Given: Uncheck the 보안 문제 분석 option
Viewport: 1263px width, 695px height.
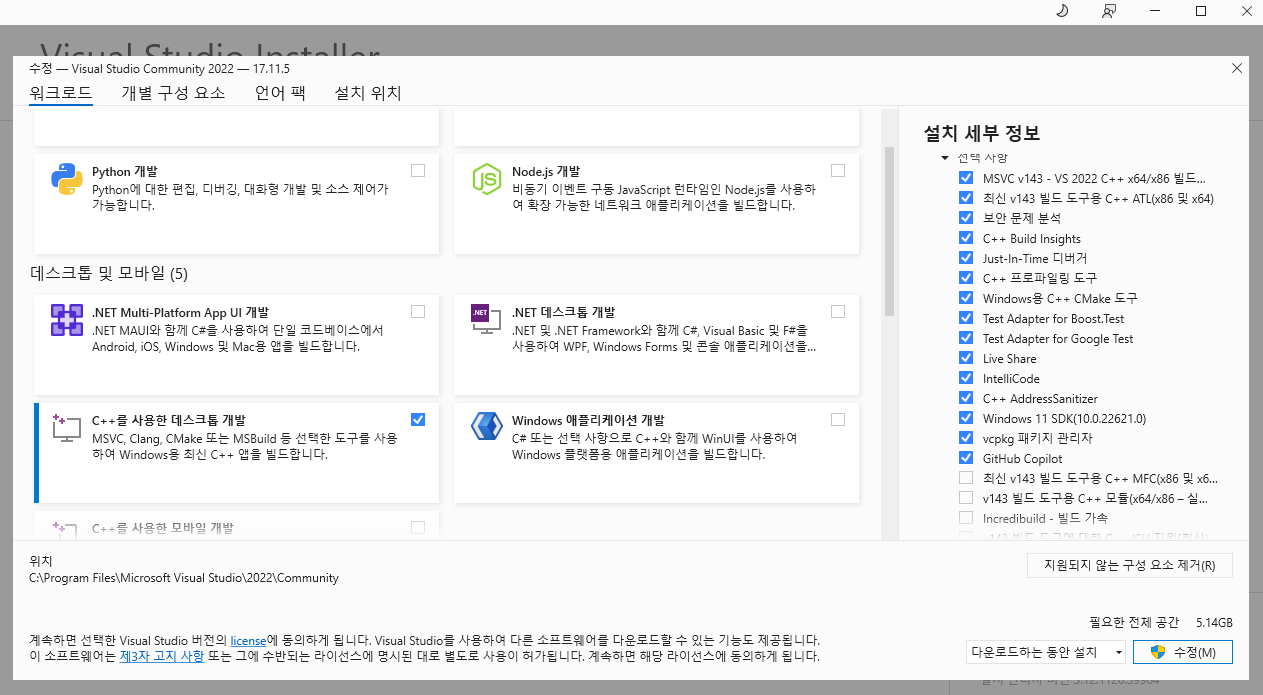Looking at the screenshot, I should click(x=966, y=218).
